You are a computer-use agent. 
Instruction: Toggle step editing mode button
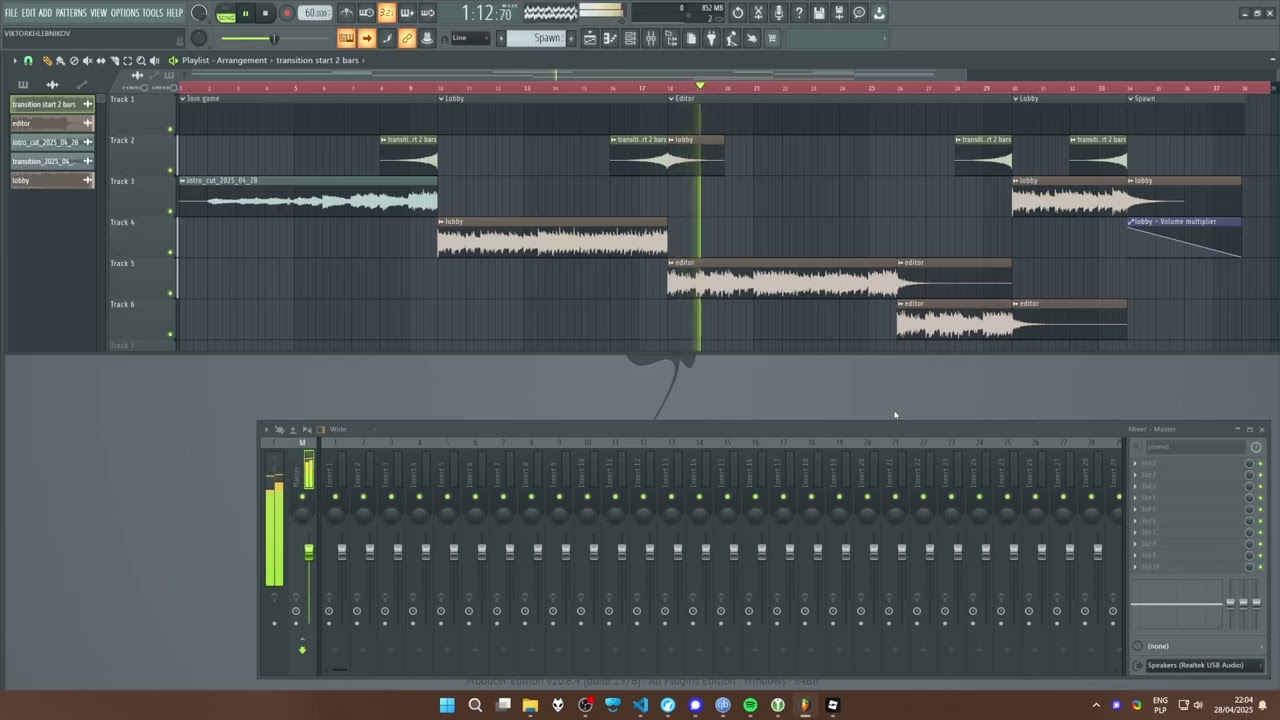point(387,38)
